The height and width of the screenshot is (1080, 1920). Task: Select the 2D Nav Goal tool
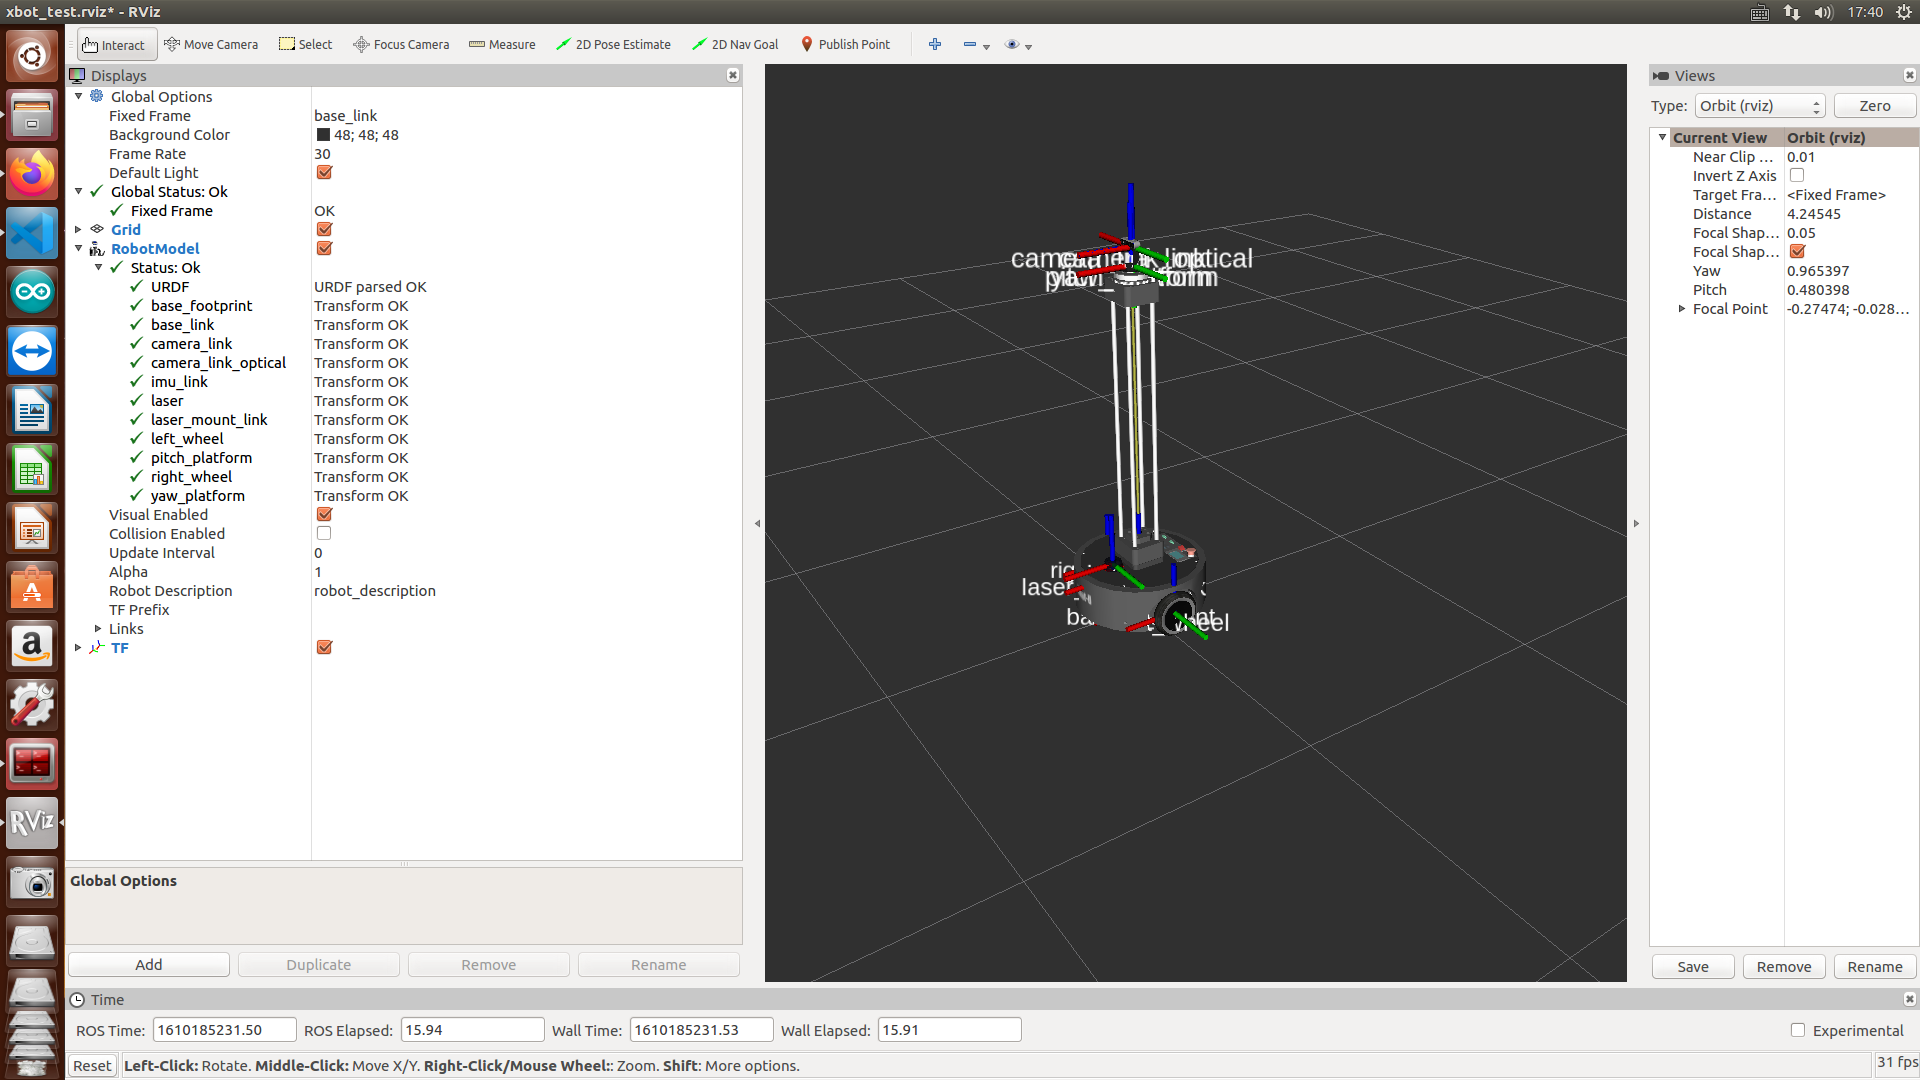pyautogui.click(x=735, y=45)
